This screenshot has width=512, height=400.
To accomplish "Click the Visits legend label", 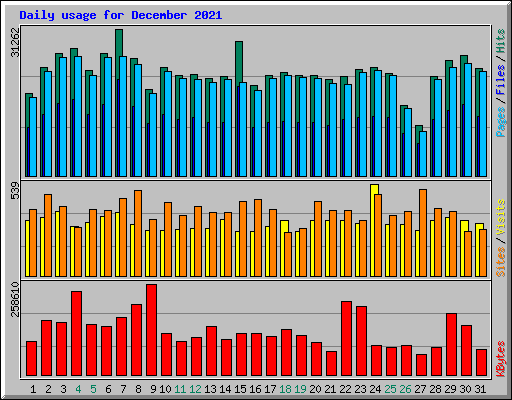I will coord(501,217).
